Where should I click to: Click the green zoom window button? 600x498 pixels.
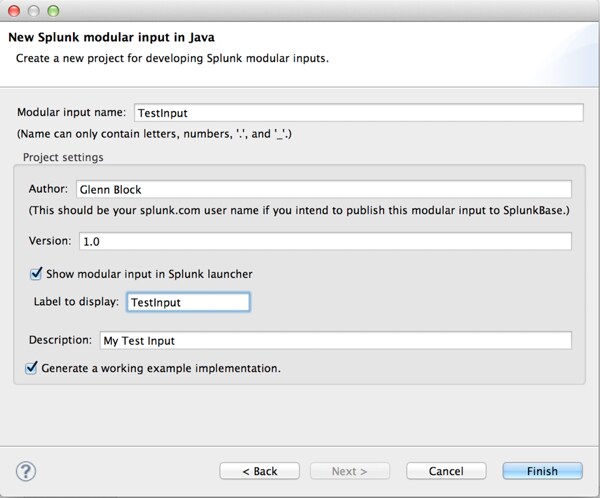tap(53, 11)
